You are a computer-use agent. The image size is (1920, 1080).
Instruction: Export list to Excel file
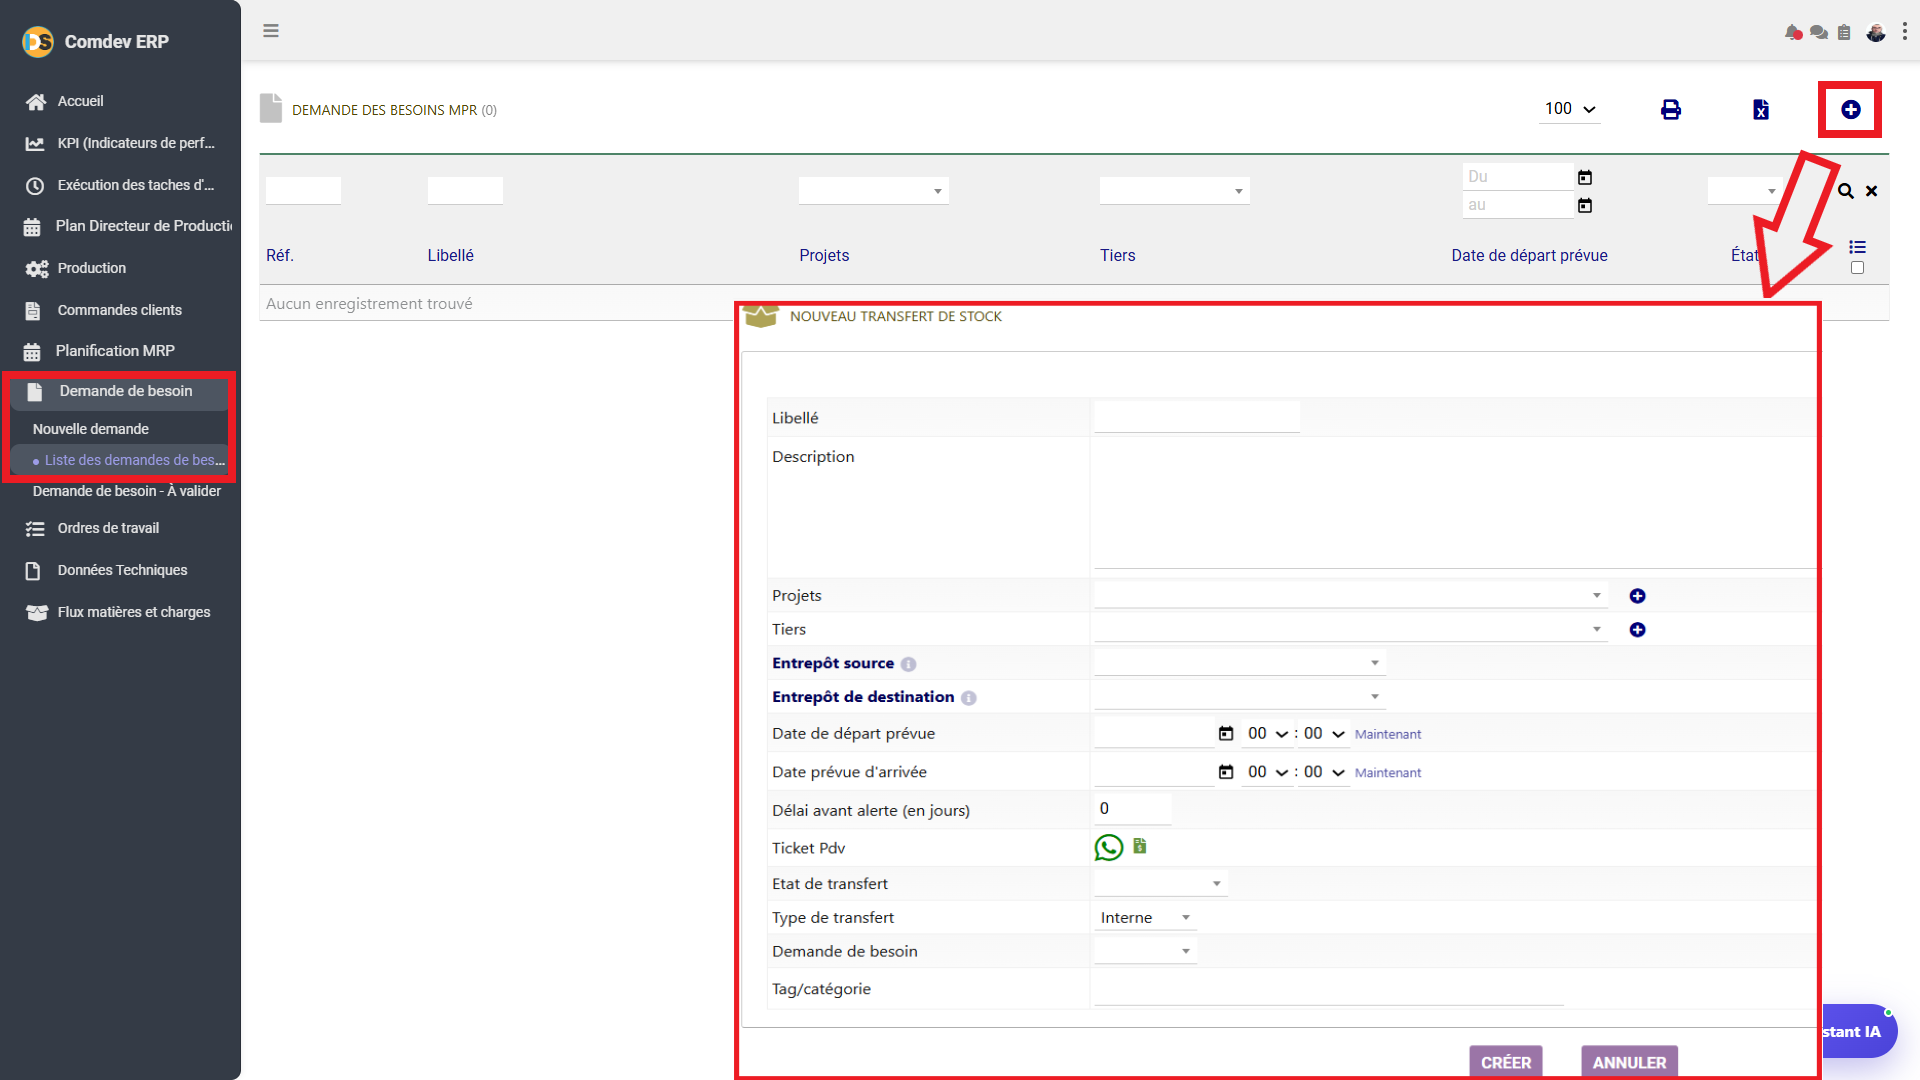[x=1761, y=110]
